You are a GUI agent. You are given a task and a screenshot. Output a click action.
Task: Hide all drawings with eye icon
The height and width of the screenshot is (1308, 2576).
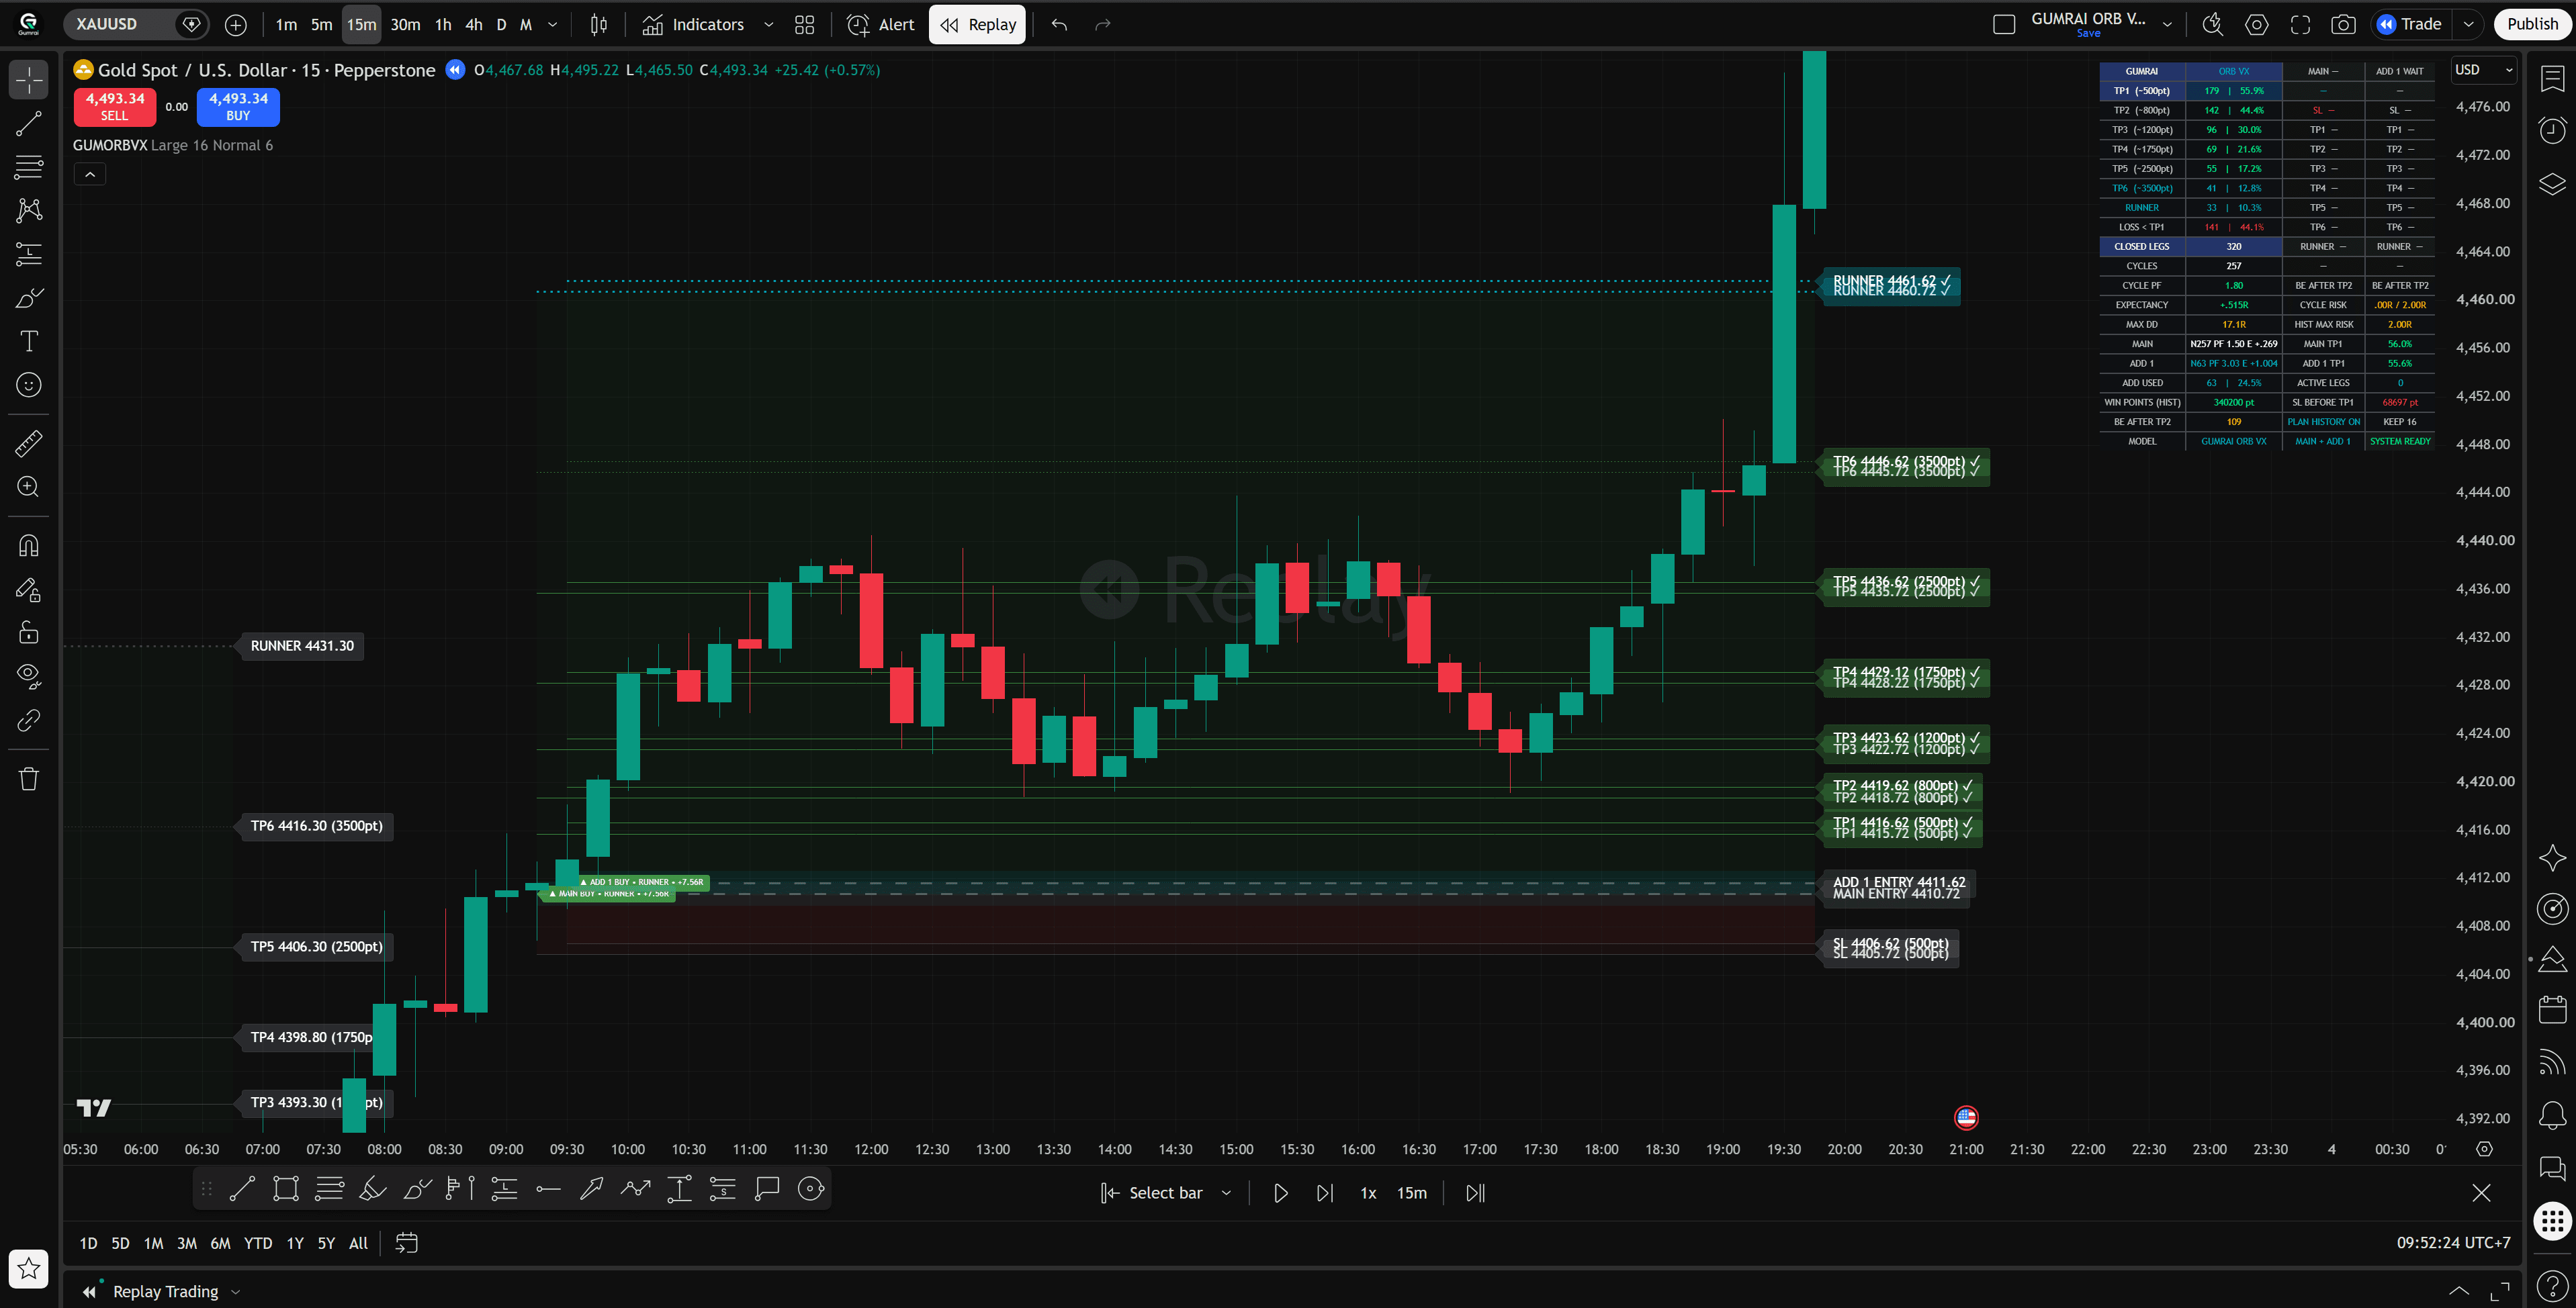[29, 677]
